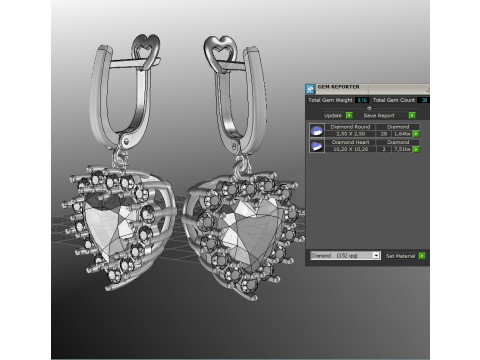The image size is (480, 360).
Task: Click the 1,64tw weight cell
Action: pyautogui.click(x=402, y=134)
